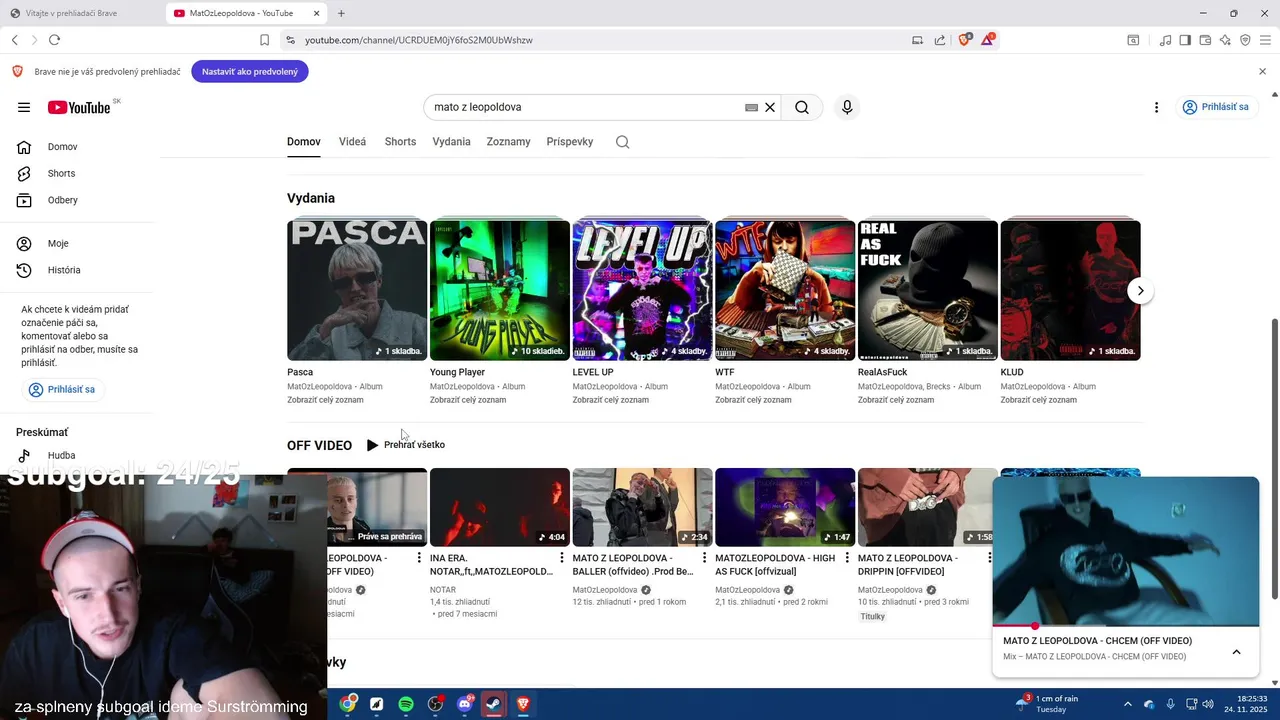Seek in the miniplayer progress bar
This screenshot has height=720, width=1280.
point(1126,626)
